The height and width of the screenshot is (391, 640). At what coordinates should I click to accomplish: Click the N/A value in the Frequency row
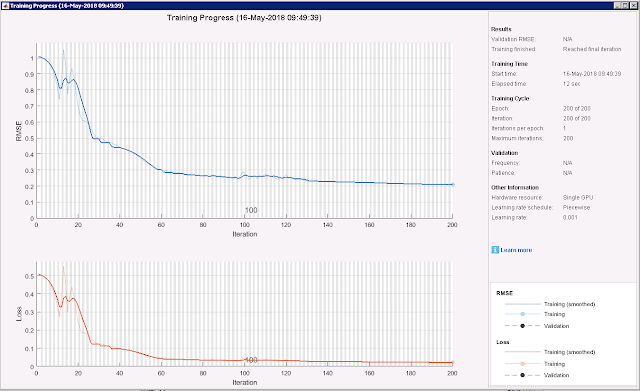point(567,163)
